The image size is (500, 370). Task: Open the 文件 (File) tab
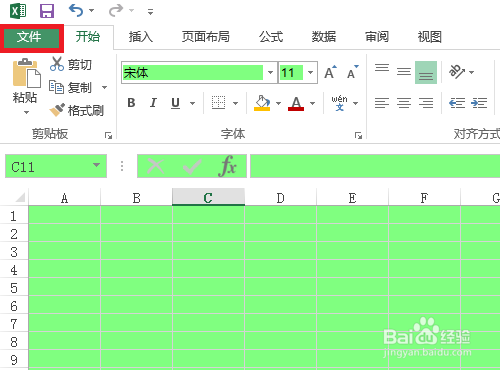point(31,37)
